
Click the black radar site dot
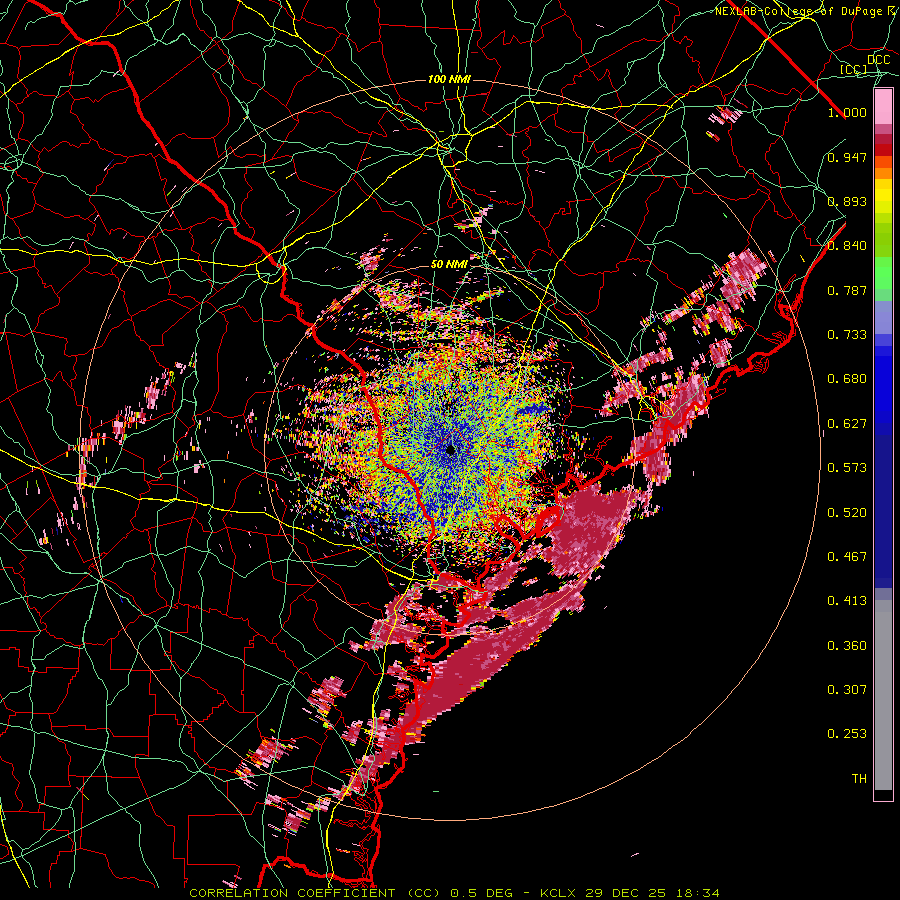(x=450, y=449)
